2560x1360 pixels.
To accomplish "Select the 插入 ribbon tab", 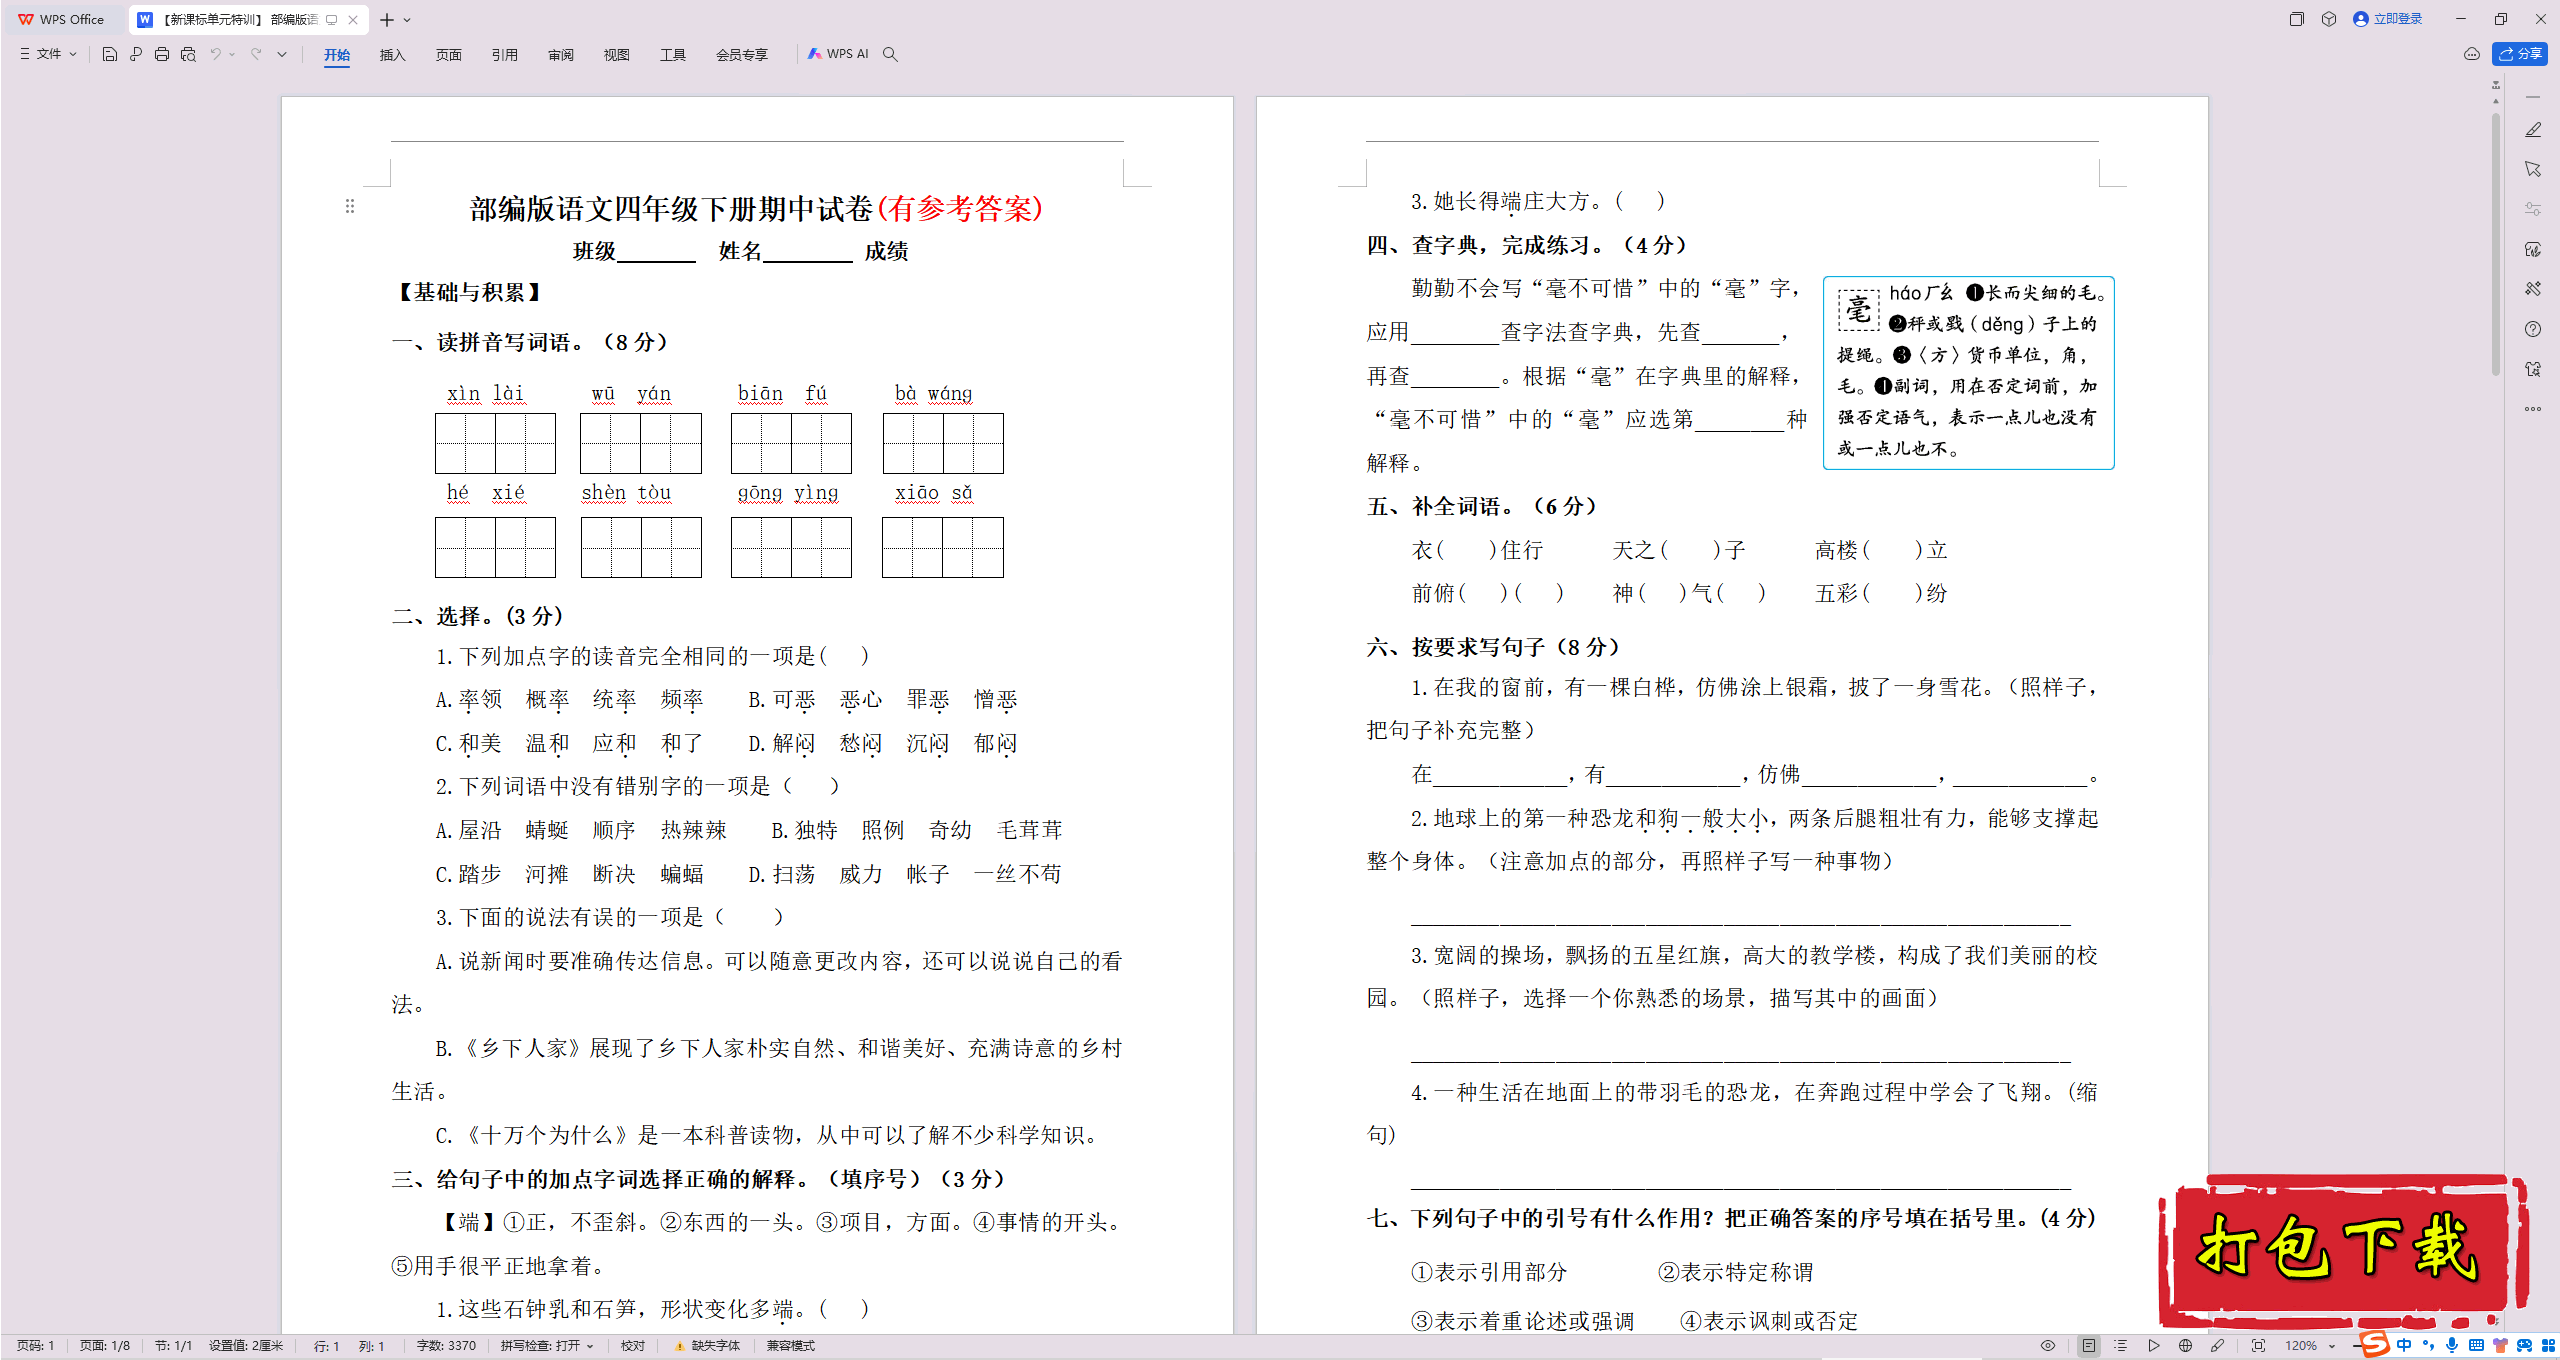I will pyautogui.click(x=393, y=55).
